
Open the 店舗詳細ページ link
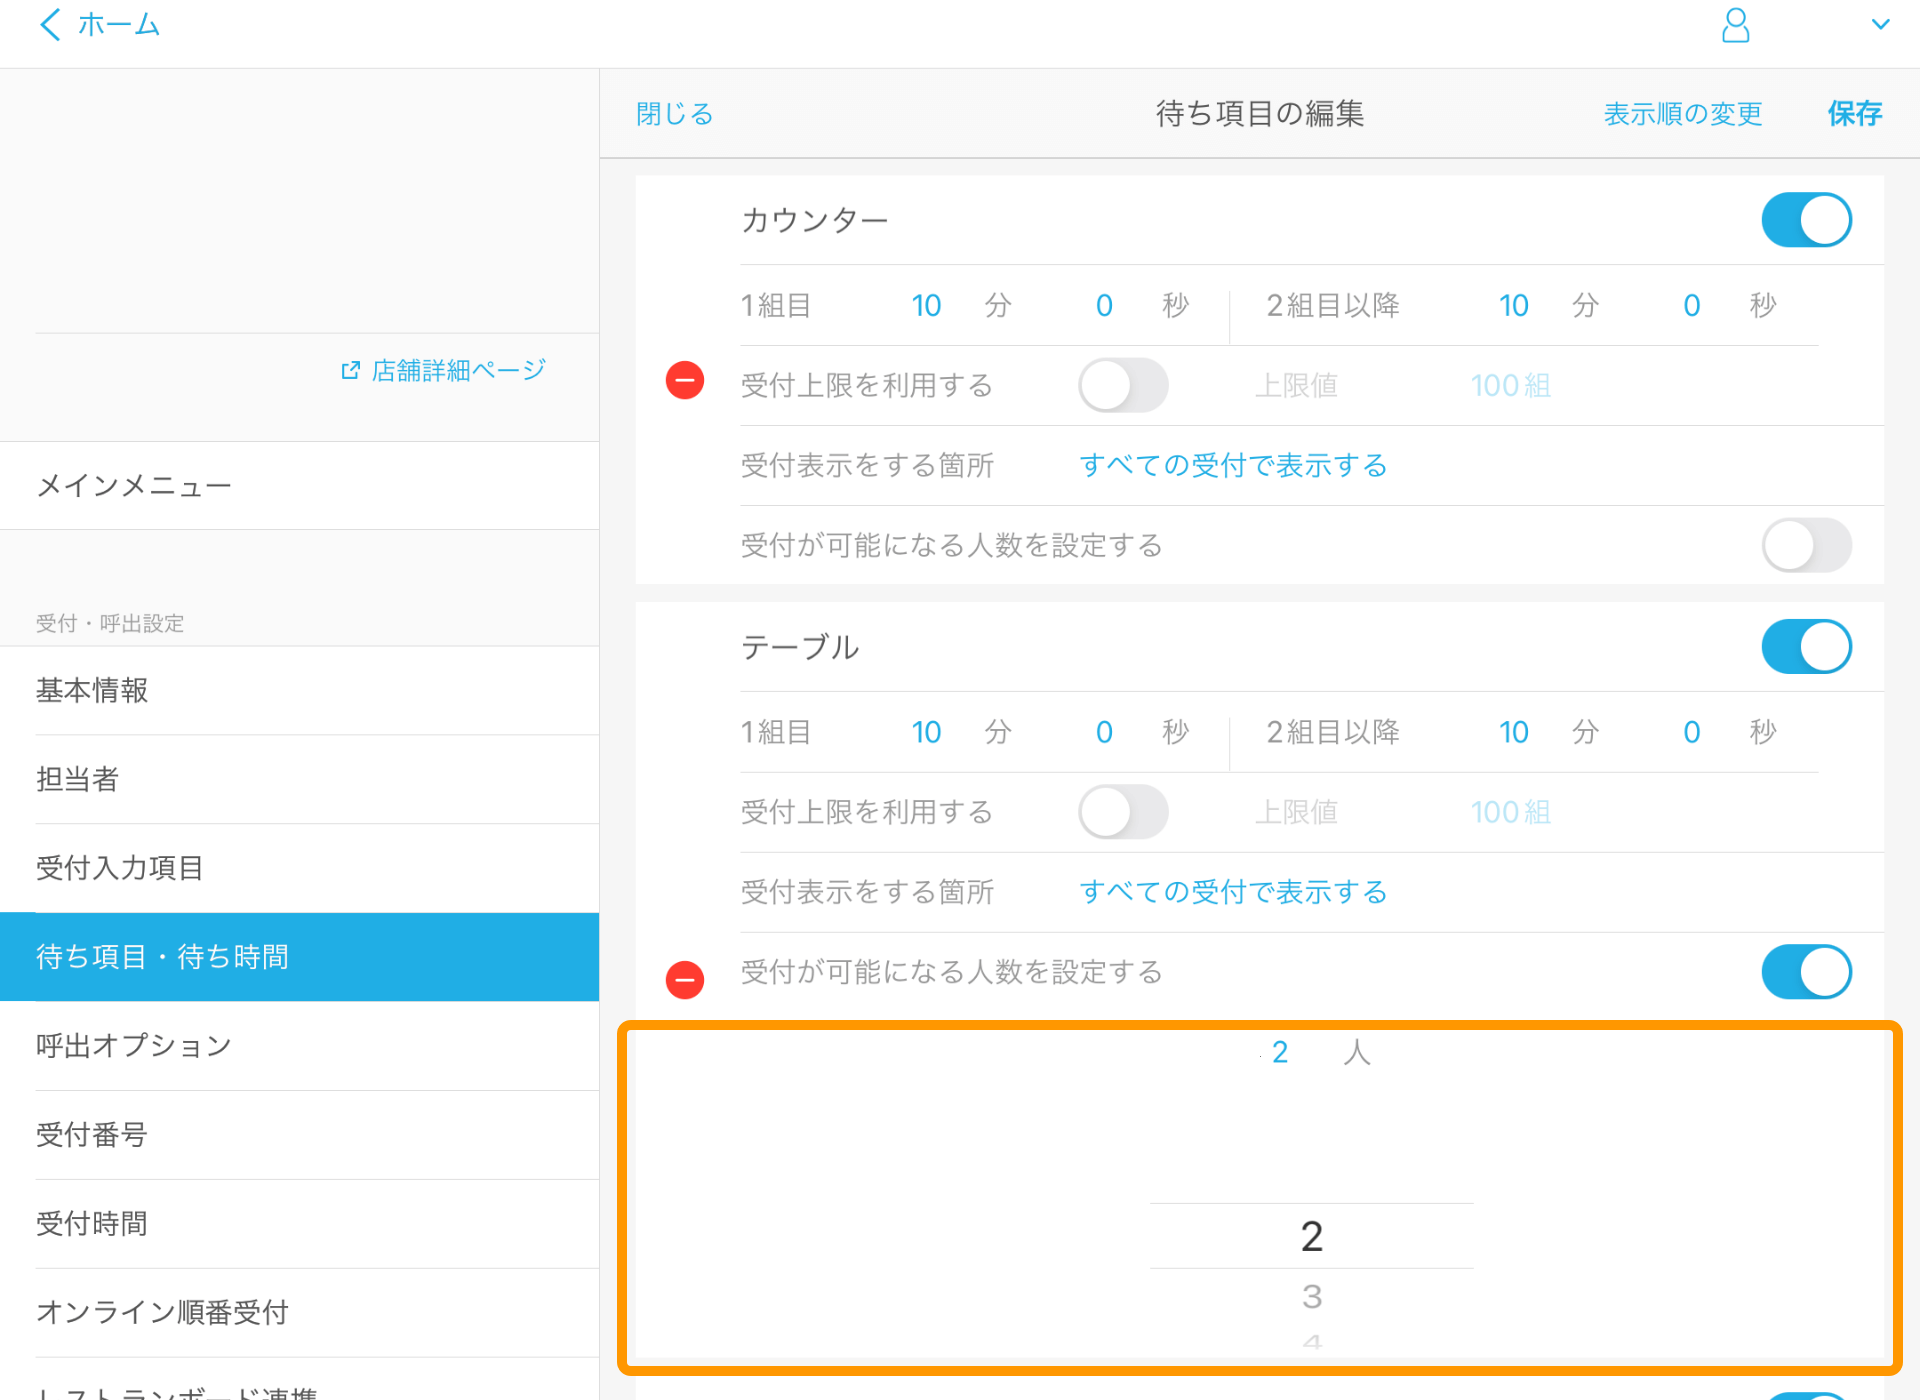click(458, 370)
